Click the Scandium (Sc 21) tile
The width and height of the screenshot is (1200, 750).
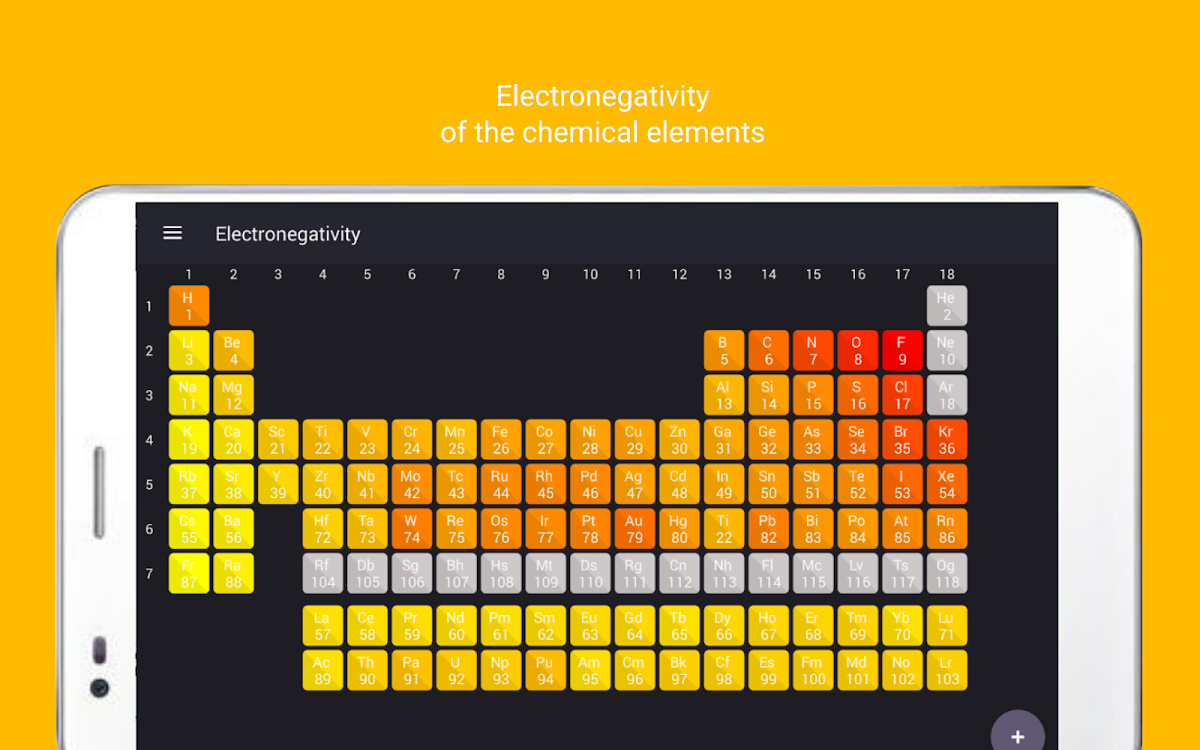pos(277,440)
